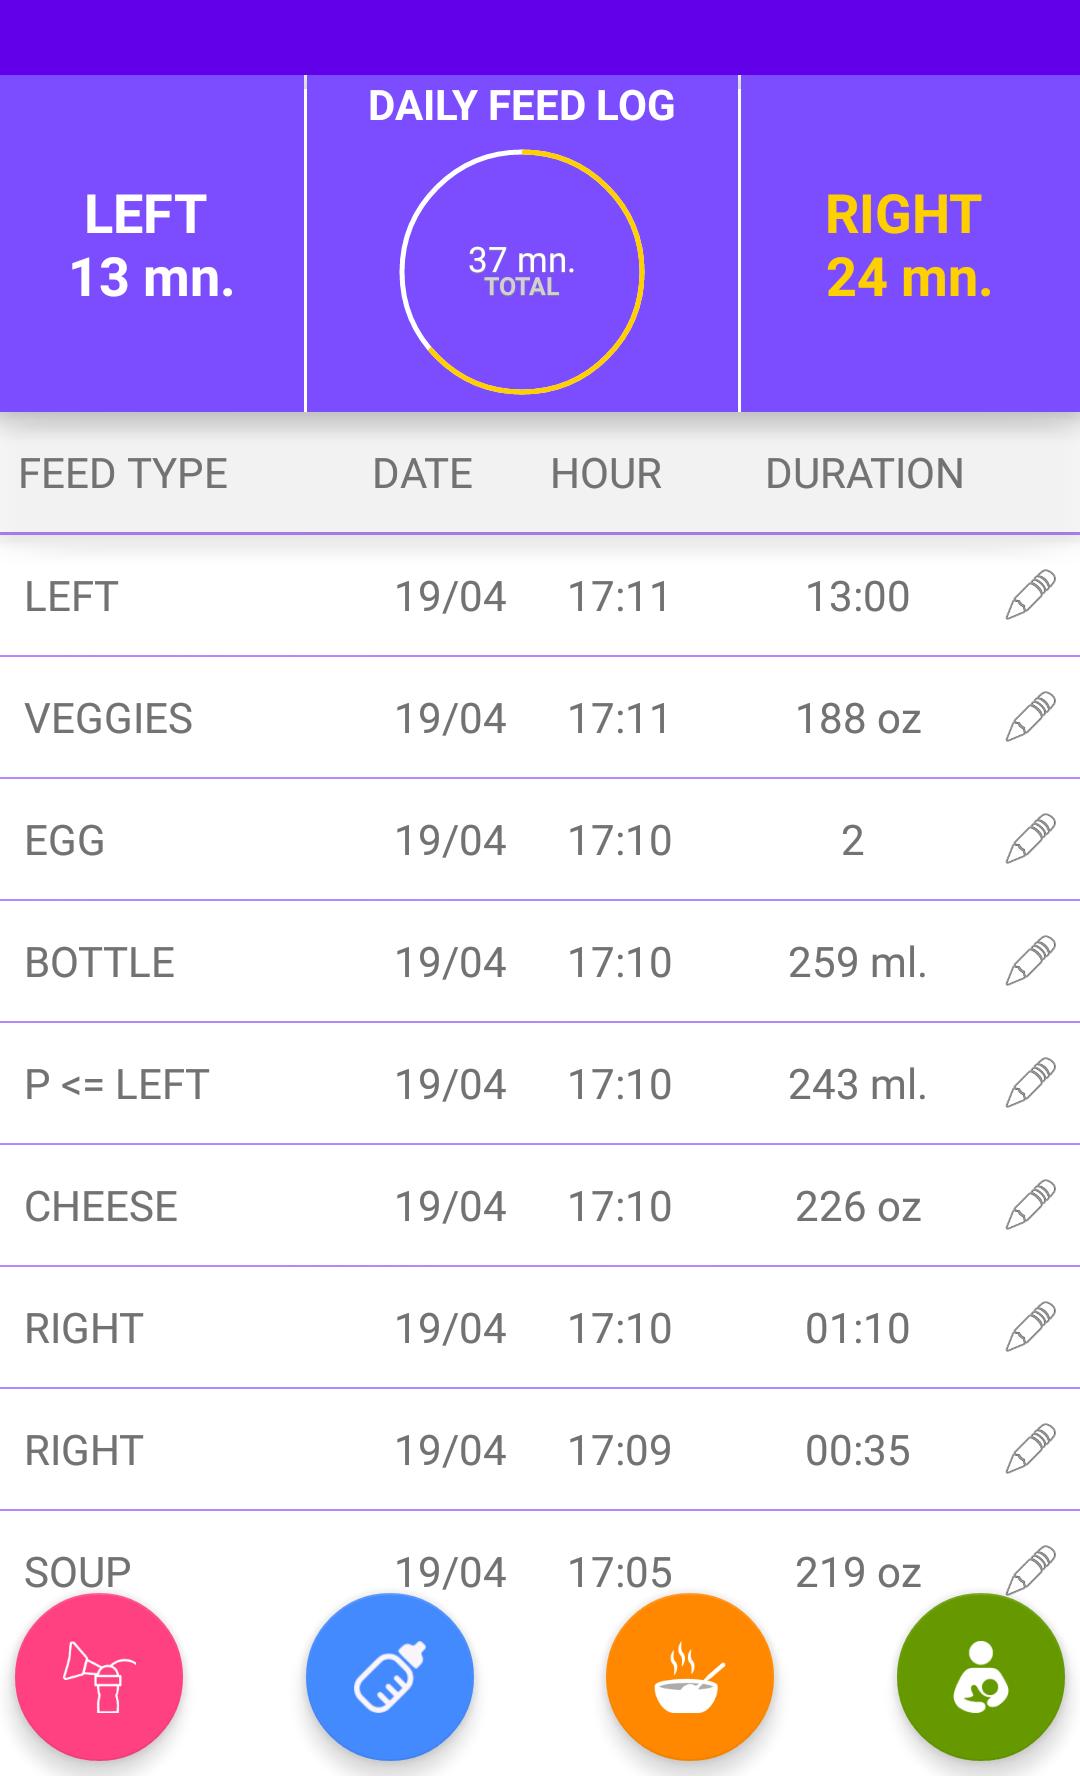Tap the HOUR column header
This screenshot has width=1080, height=1776.
click(606, 474)
